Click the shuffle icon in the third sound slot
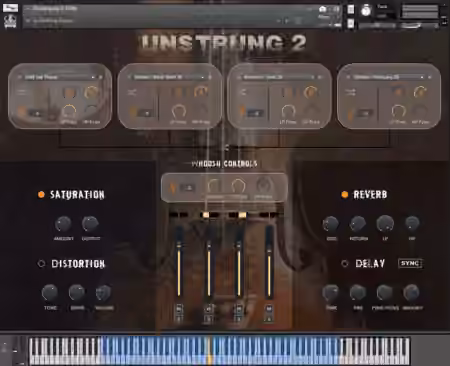The width and height of the screenshot is (450, 366). tap(243, 92)
